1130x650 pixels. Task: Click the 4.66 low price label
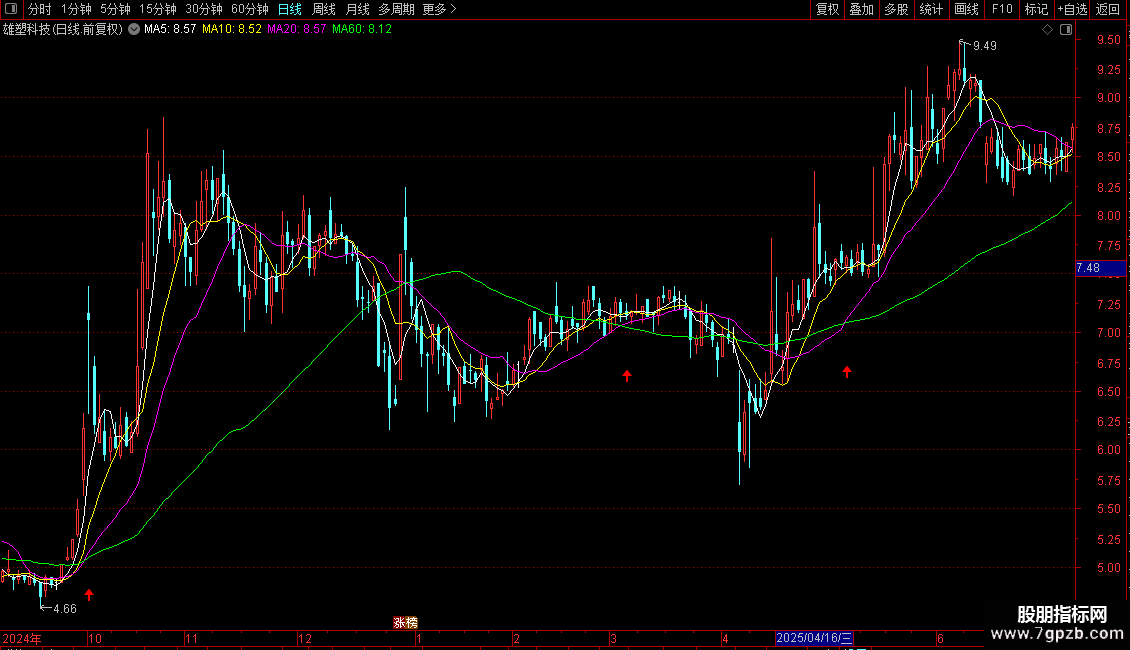65,609
